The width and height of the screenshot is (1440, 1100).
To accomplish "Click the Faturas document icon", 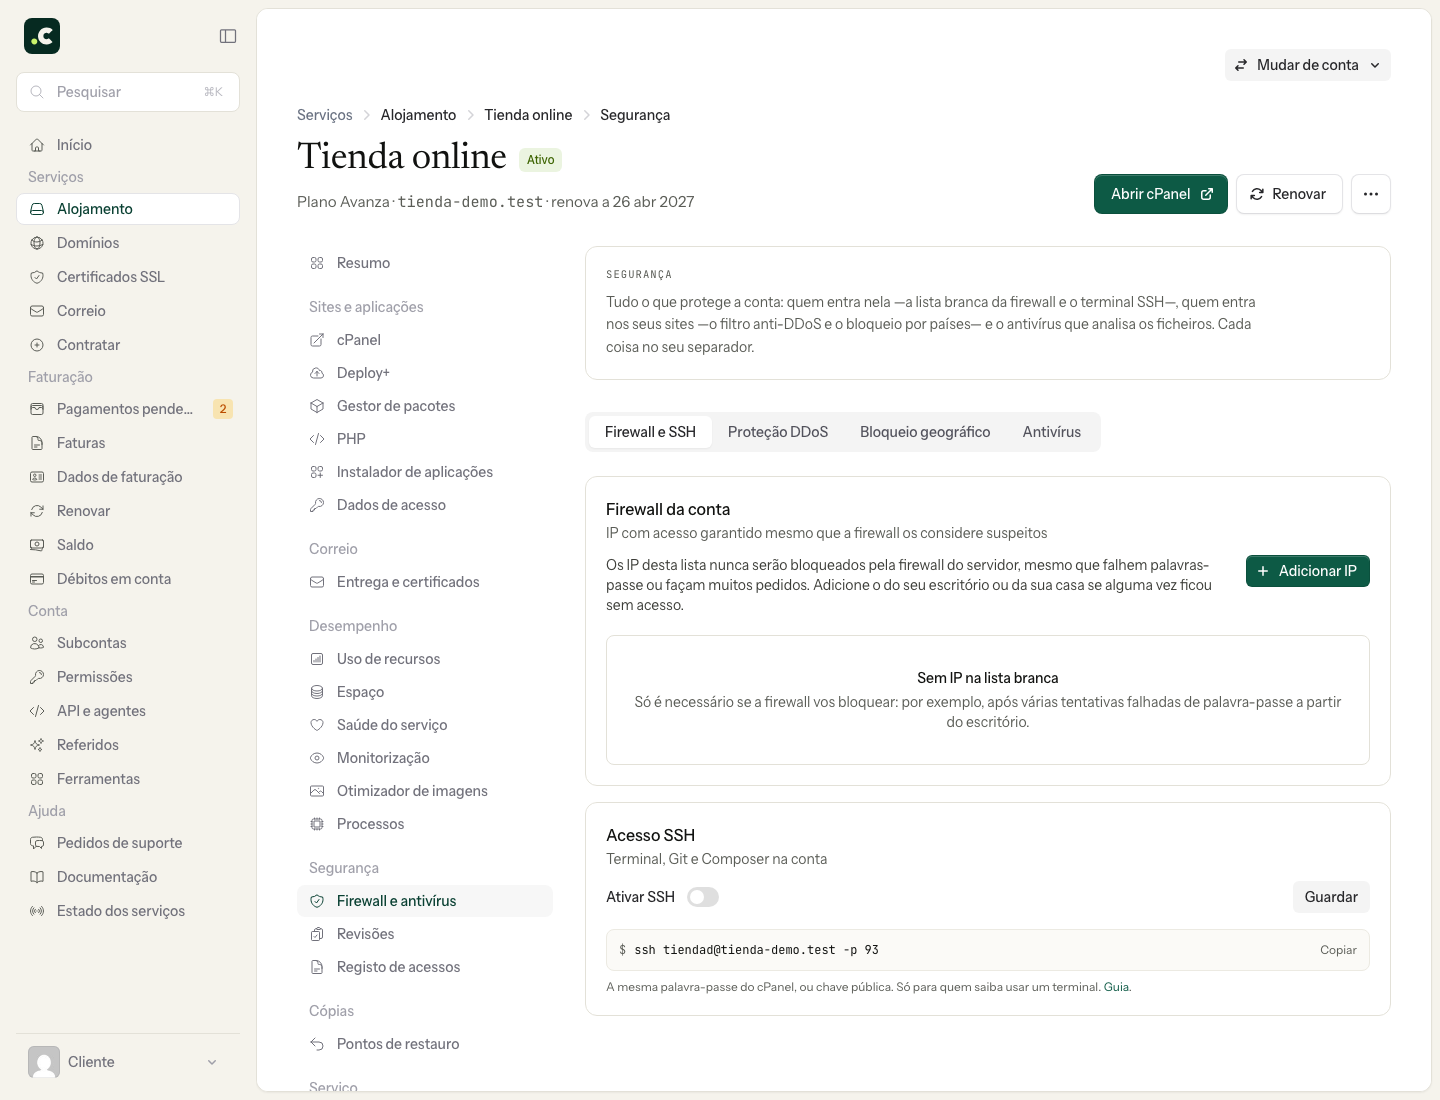I will point(37,443).
